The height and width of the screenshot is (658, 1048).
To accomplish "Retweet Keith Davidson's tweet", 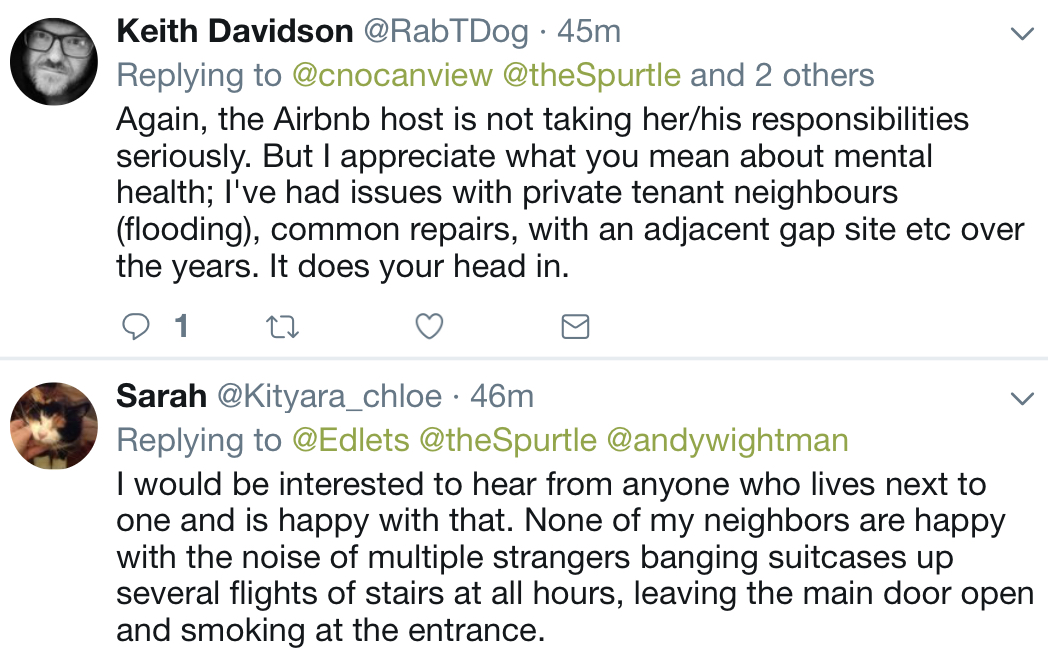I will pyautogui.click(x=282, y=327).
